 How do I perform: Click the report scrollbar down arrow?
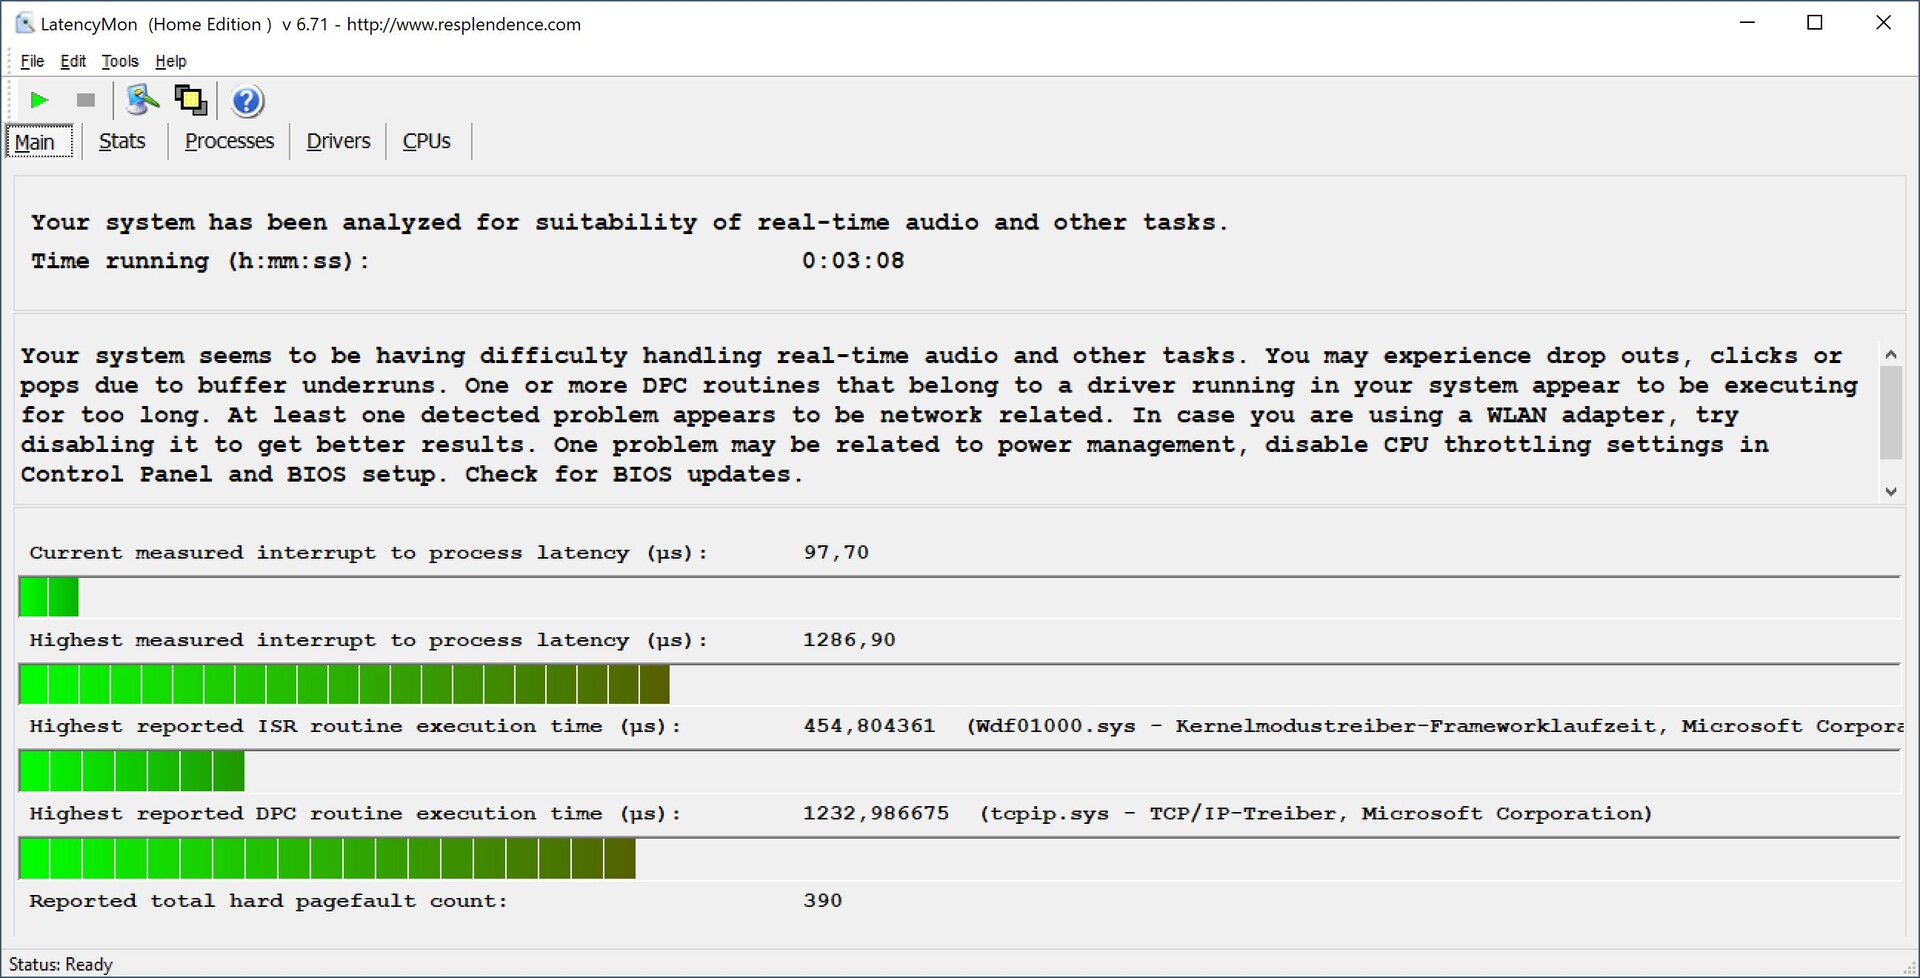1890,491
